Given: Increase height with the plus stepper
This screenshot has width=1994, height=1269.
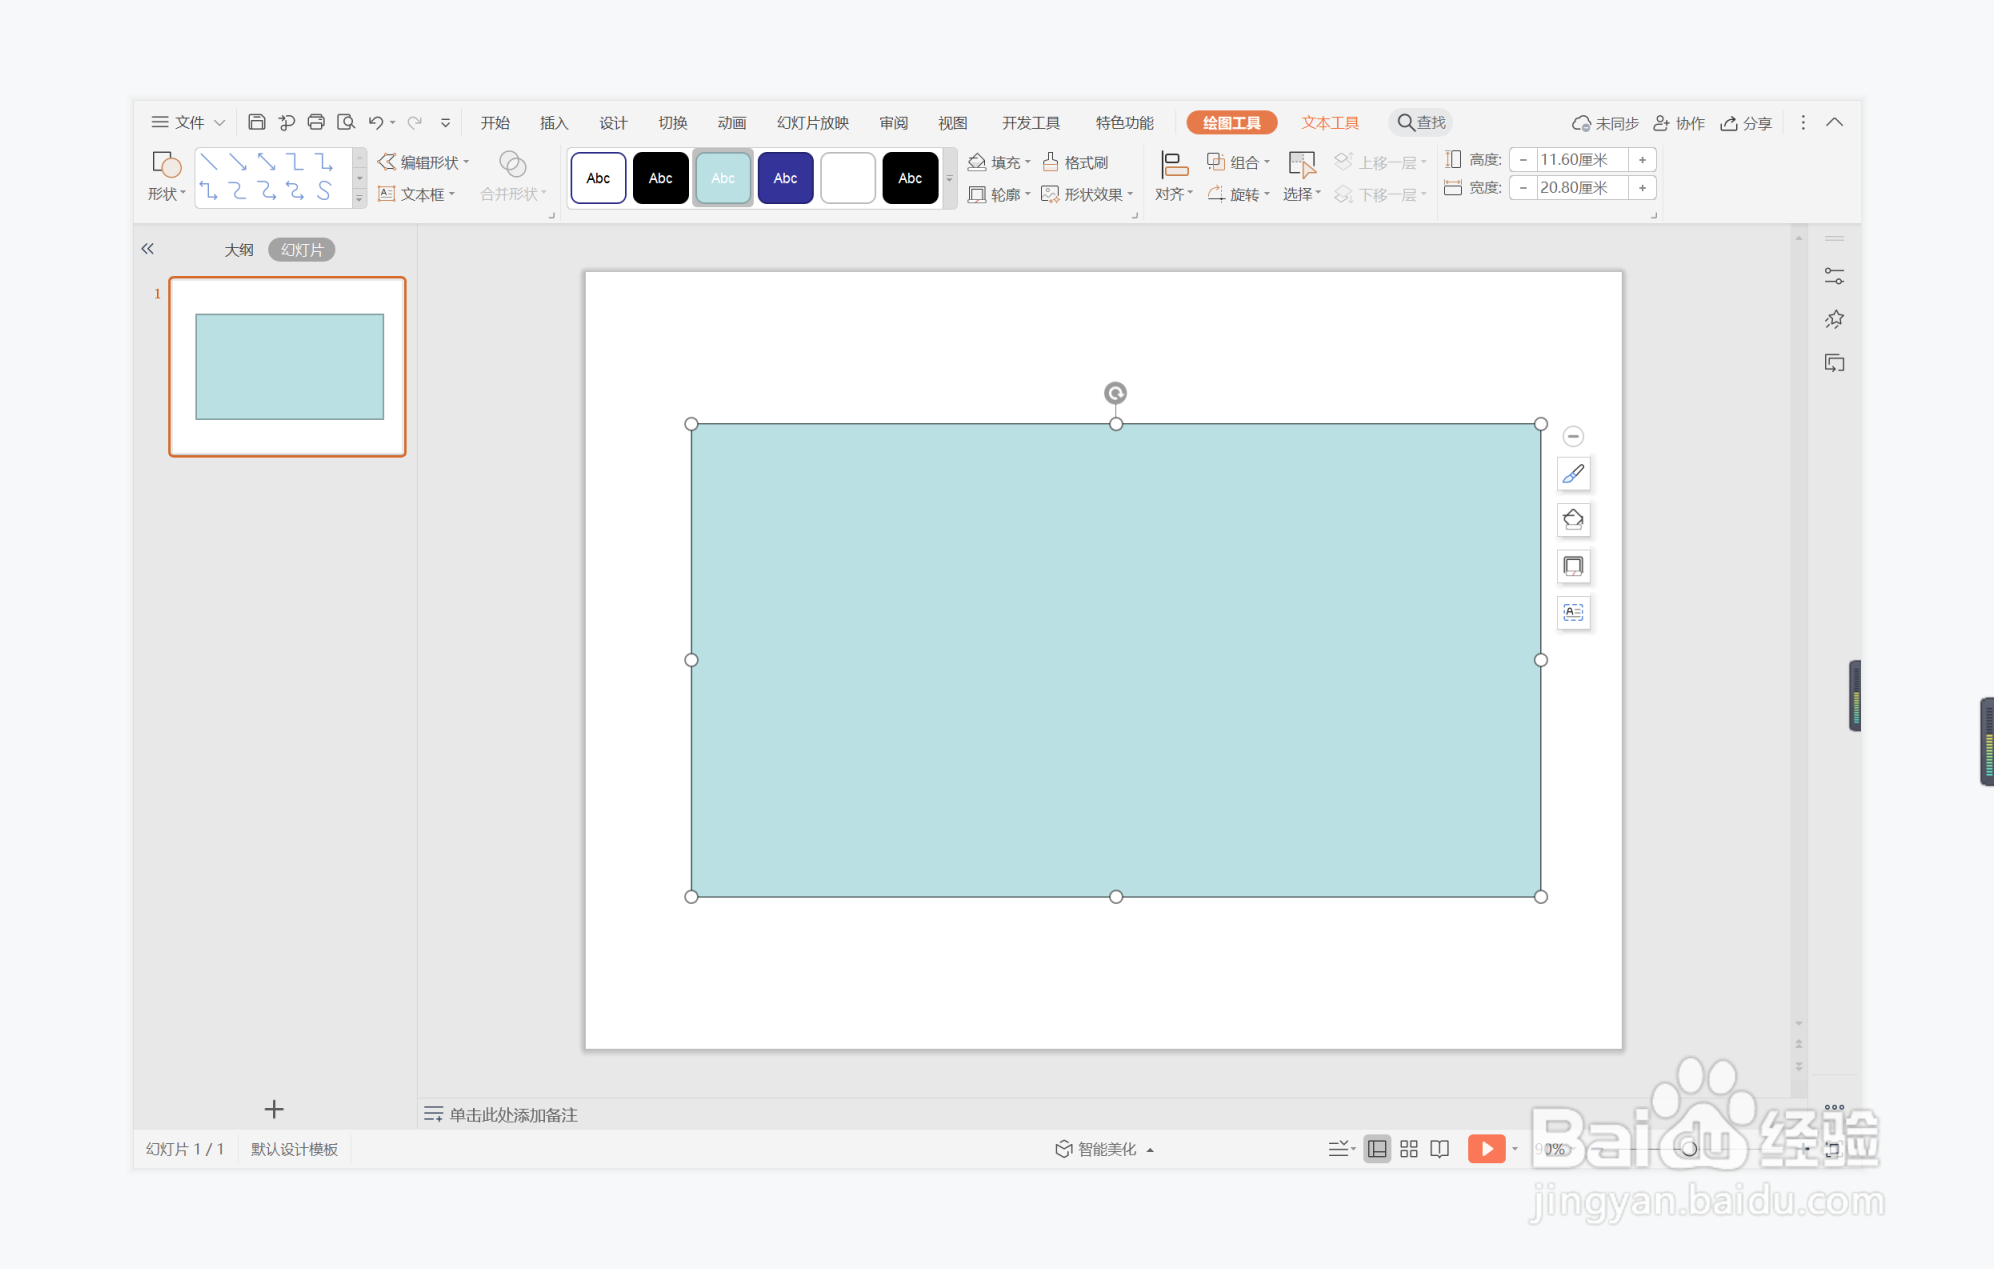Looking at the screenshot, I should [1642, 160].
